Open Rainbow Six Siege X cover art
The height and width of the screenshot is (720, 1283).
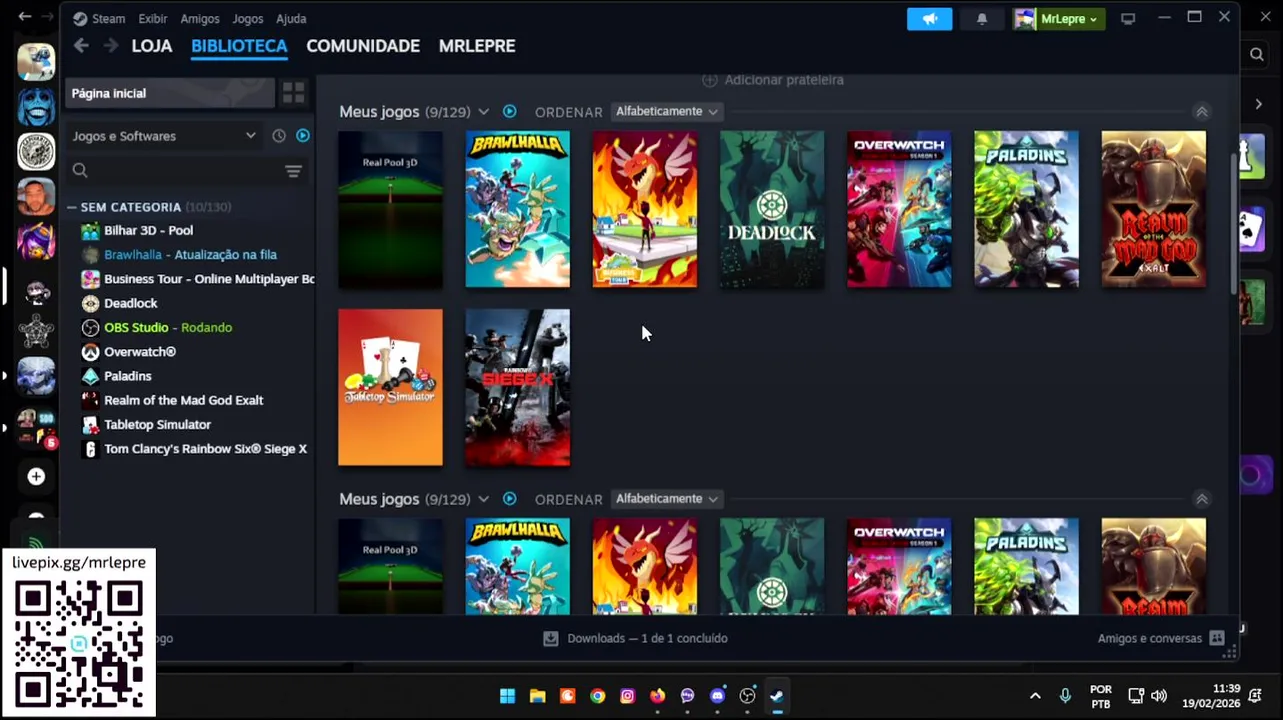(x=517, y=387)
